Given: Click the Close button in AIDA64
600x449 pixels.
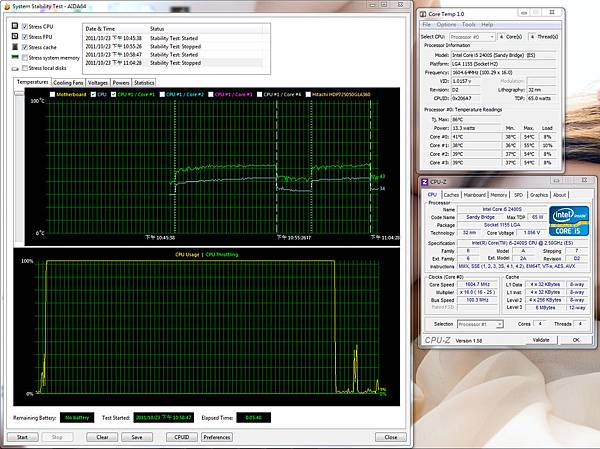Looking at the screenshot, I should (391, 437).
